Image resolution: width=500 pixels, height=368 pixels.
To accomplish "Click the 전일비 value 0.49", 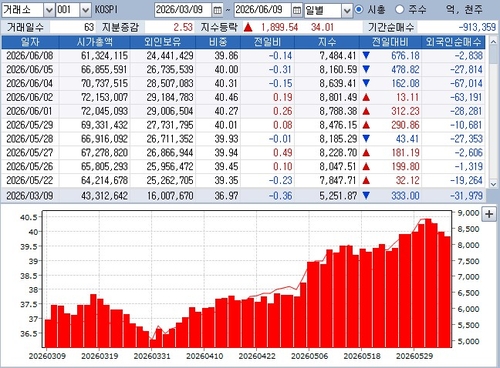I will point(283,153).
